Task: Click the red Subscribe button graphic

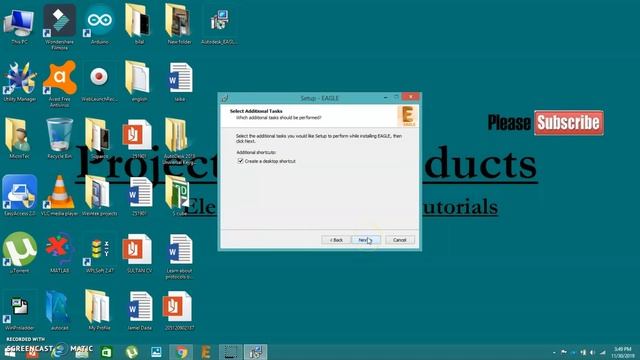Action: 569,122
